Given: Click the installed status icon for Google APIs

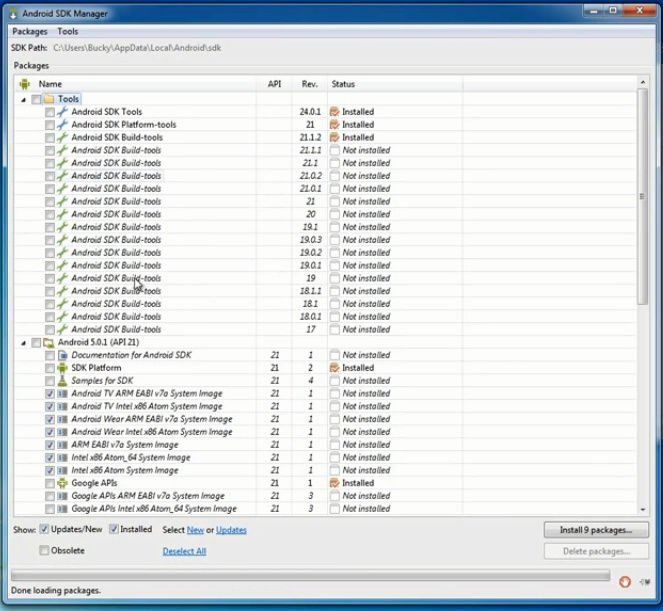Looking at the screenshot, I should (x=334, y=483).
